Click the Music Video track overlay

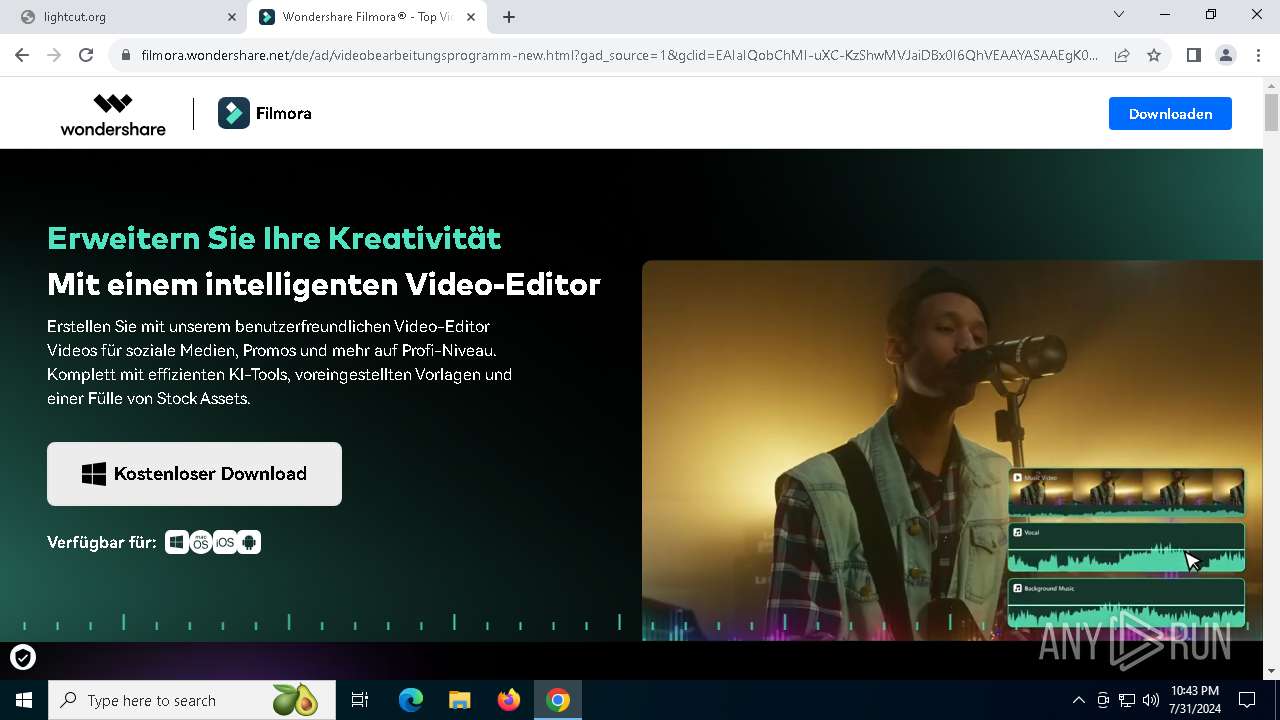pos(1126,493)
